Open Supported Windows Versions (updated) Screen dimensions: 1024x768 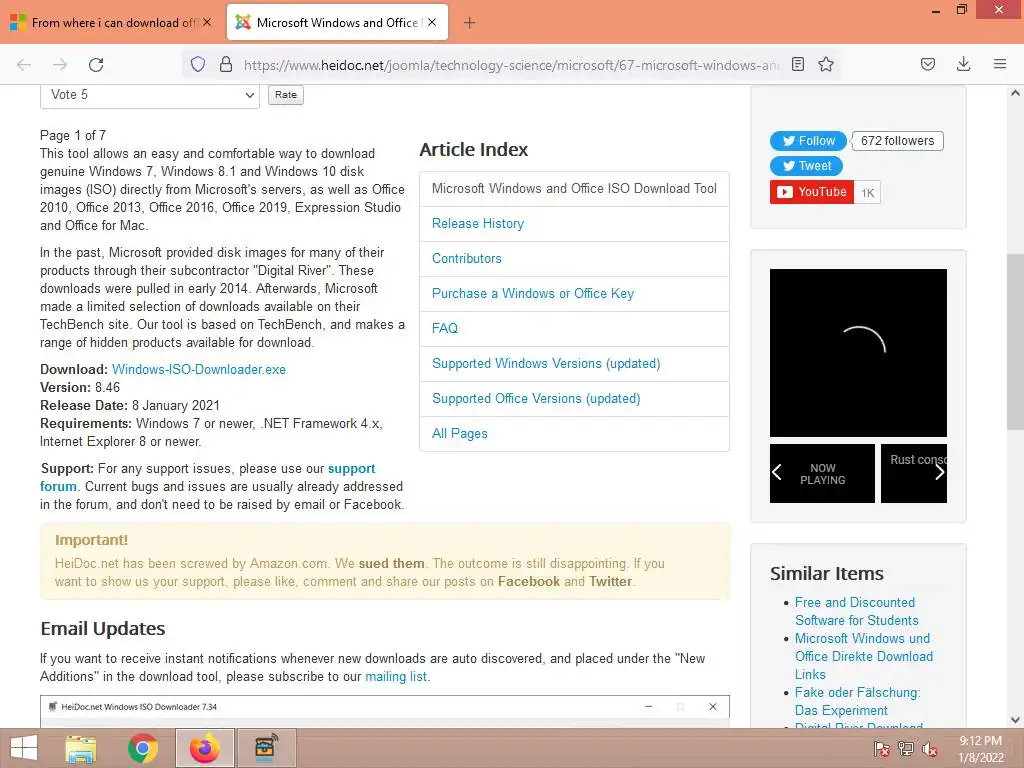545,364
